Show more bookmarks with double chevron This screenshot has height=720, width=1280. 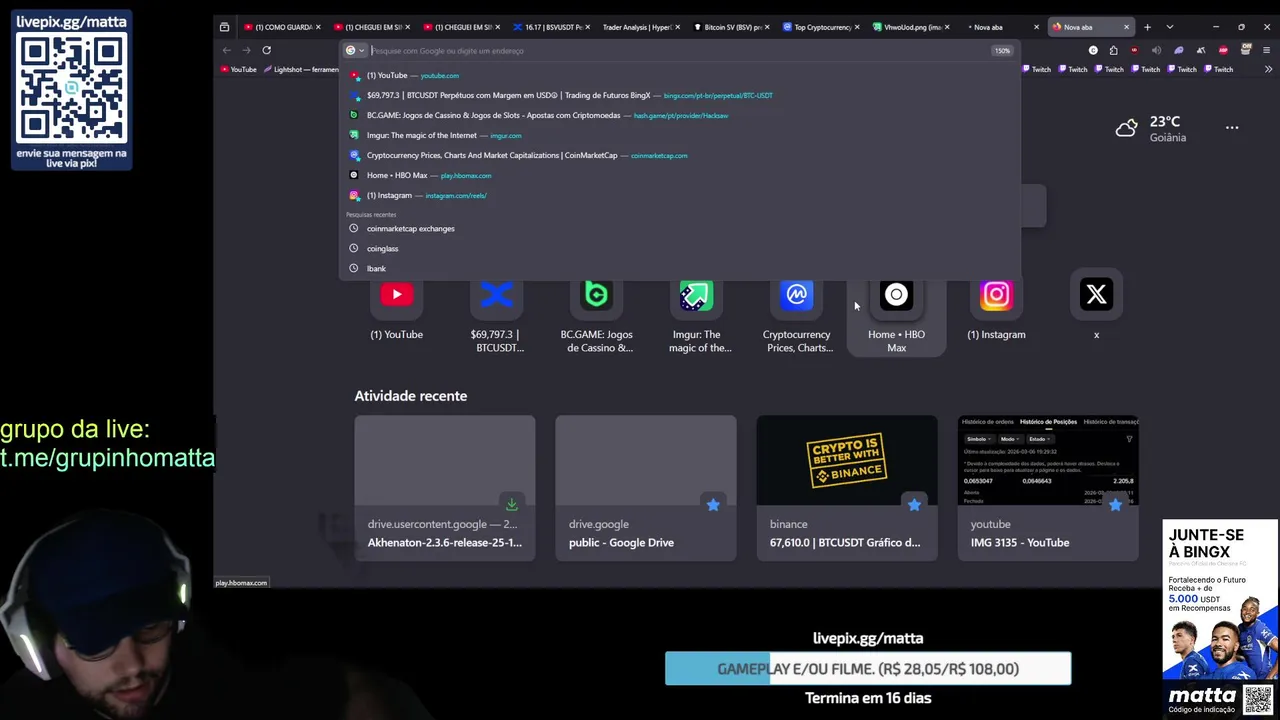pyautogui.click(x=1268, y=69)
